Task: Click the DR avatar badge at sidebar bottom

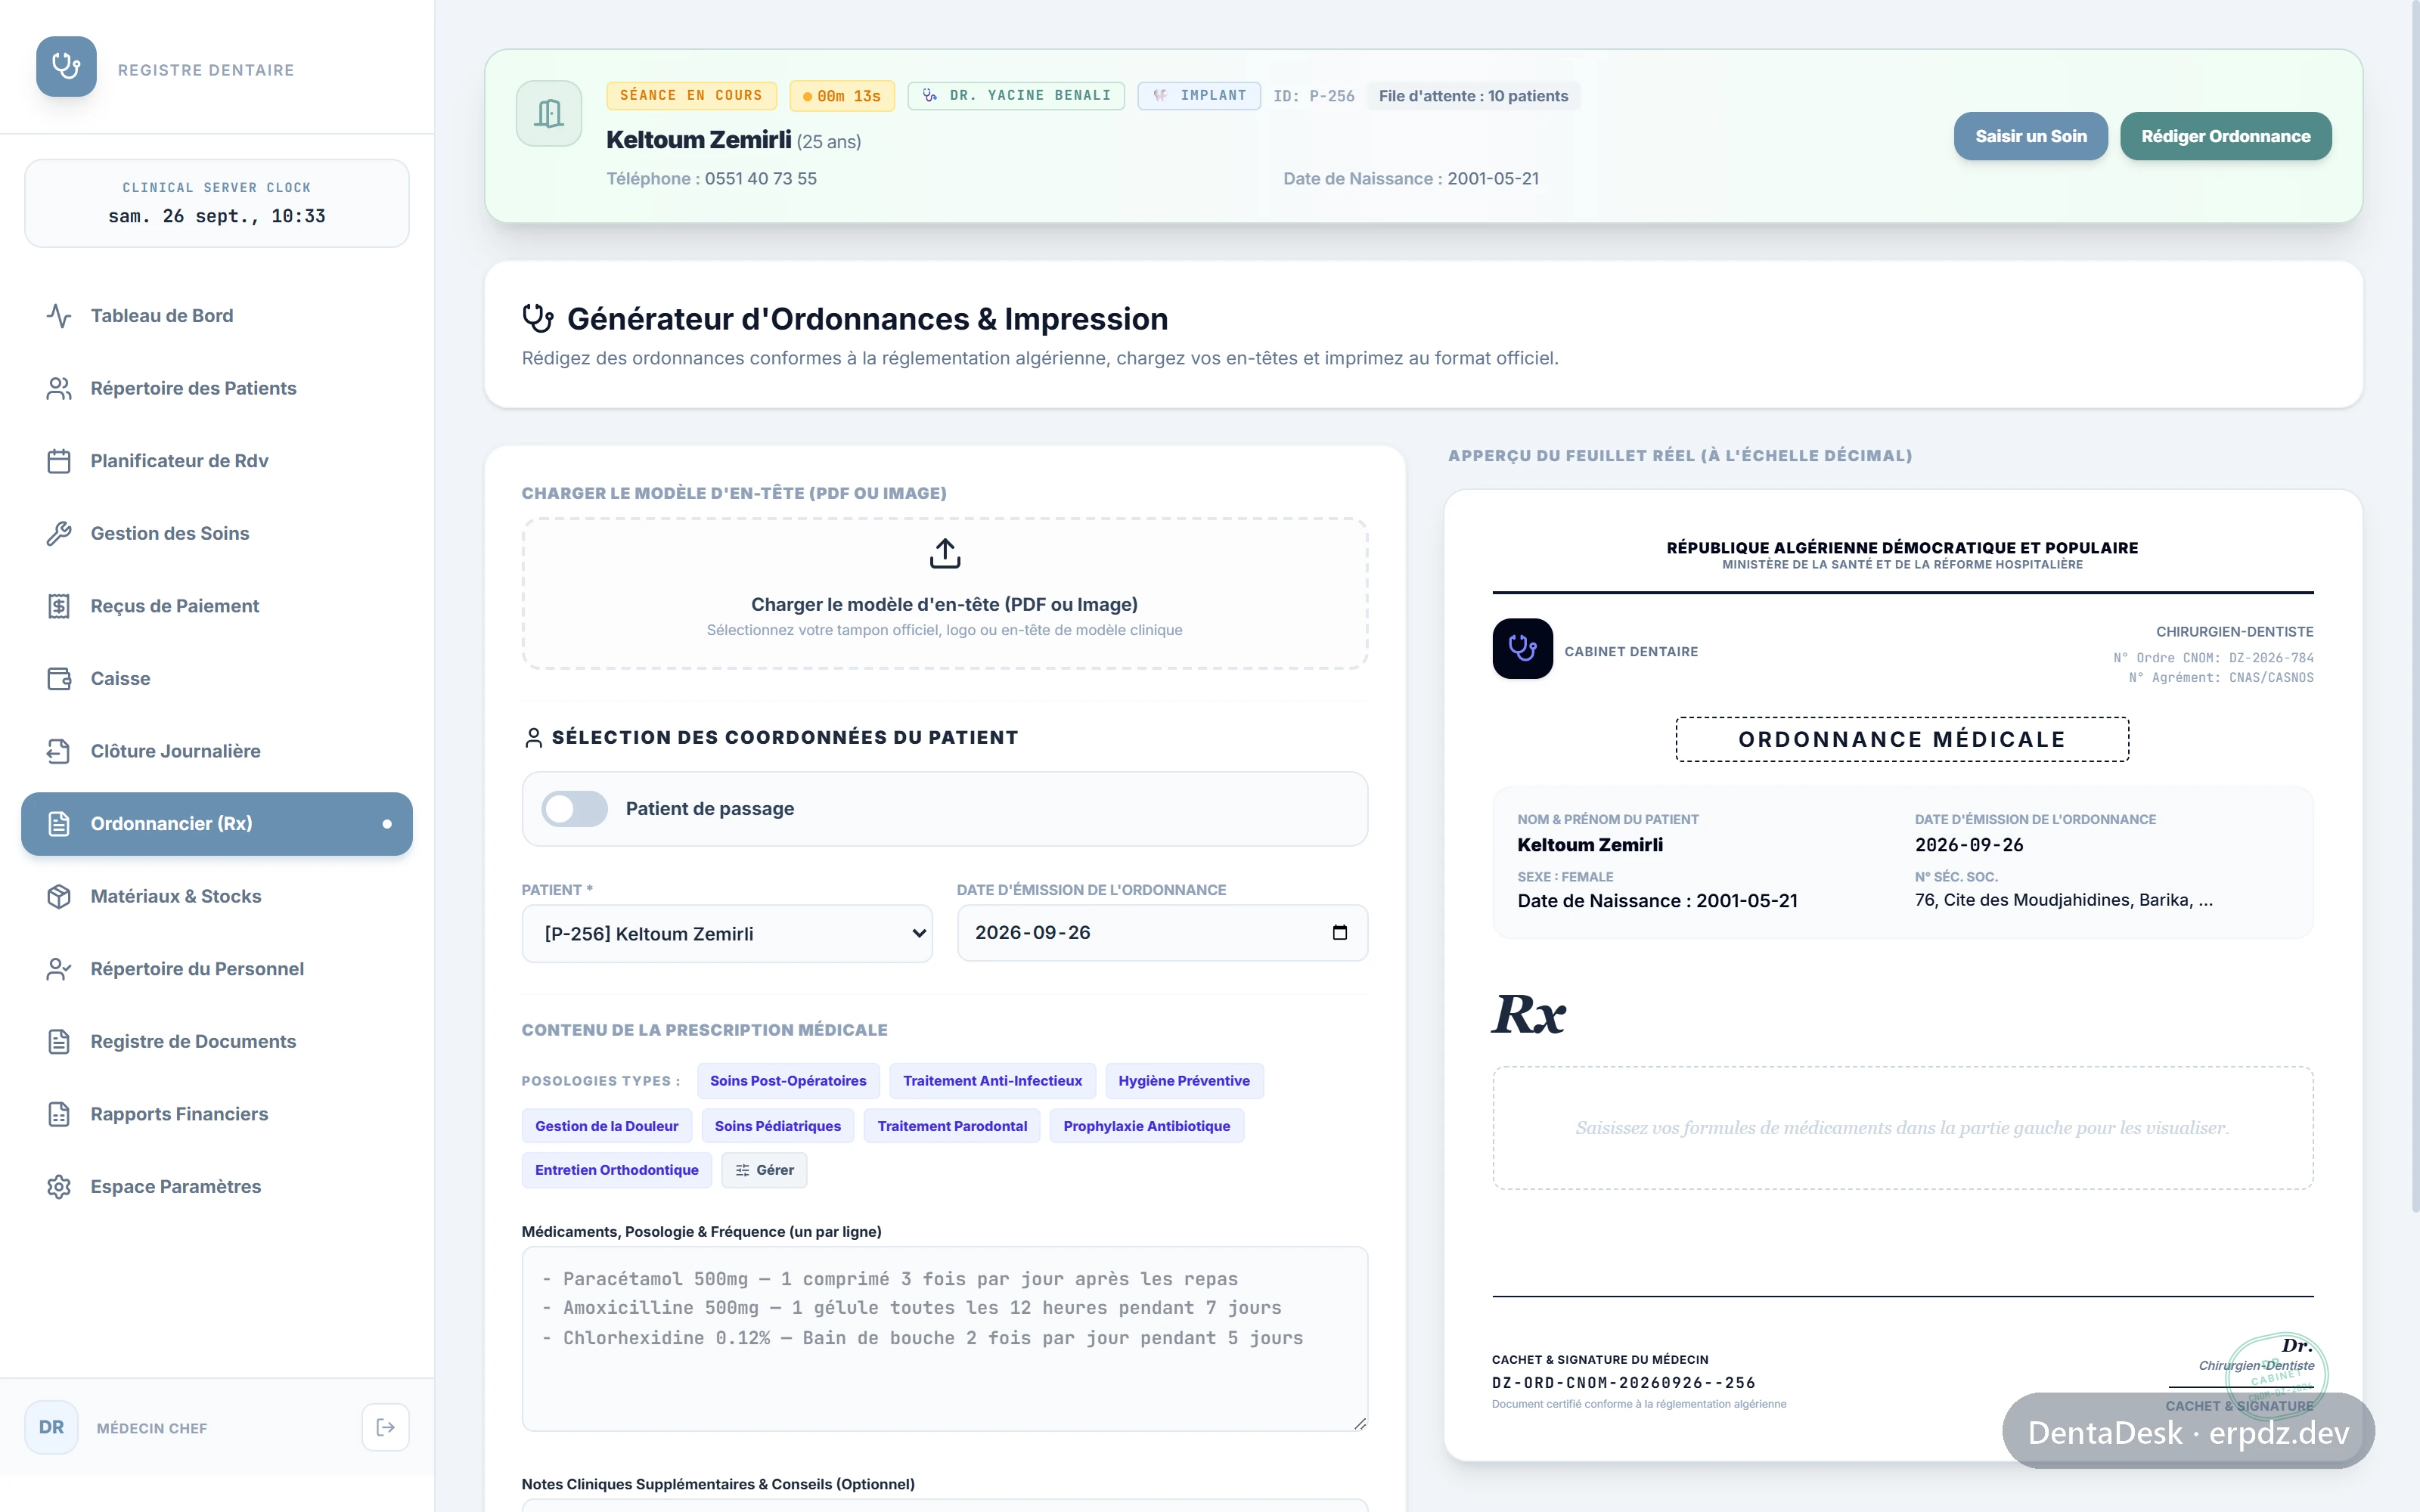Action: click(x=51, y=1427)
